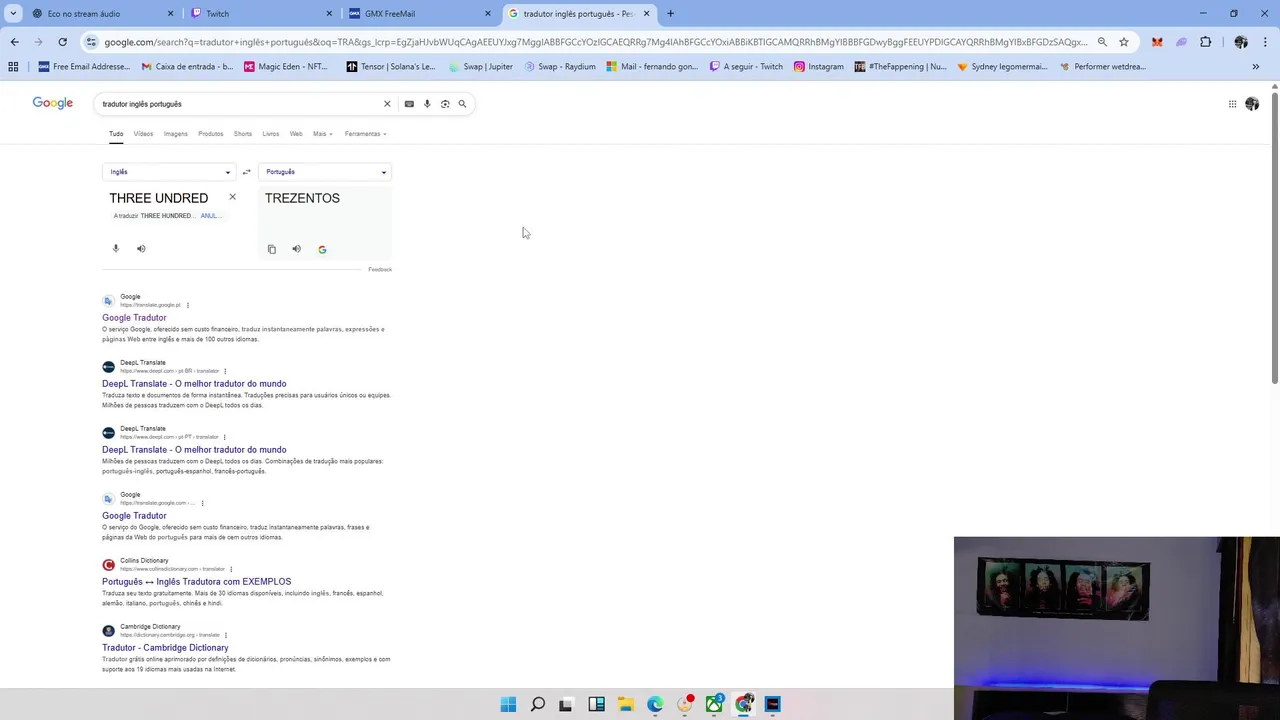This screenshot has height=720, width=1280.
Task: Open the MetaMask fox extension
Action: click(1157, 42)
